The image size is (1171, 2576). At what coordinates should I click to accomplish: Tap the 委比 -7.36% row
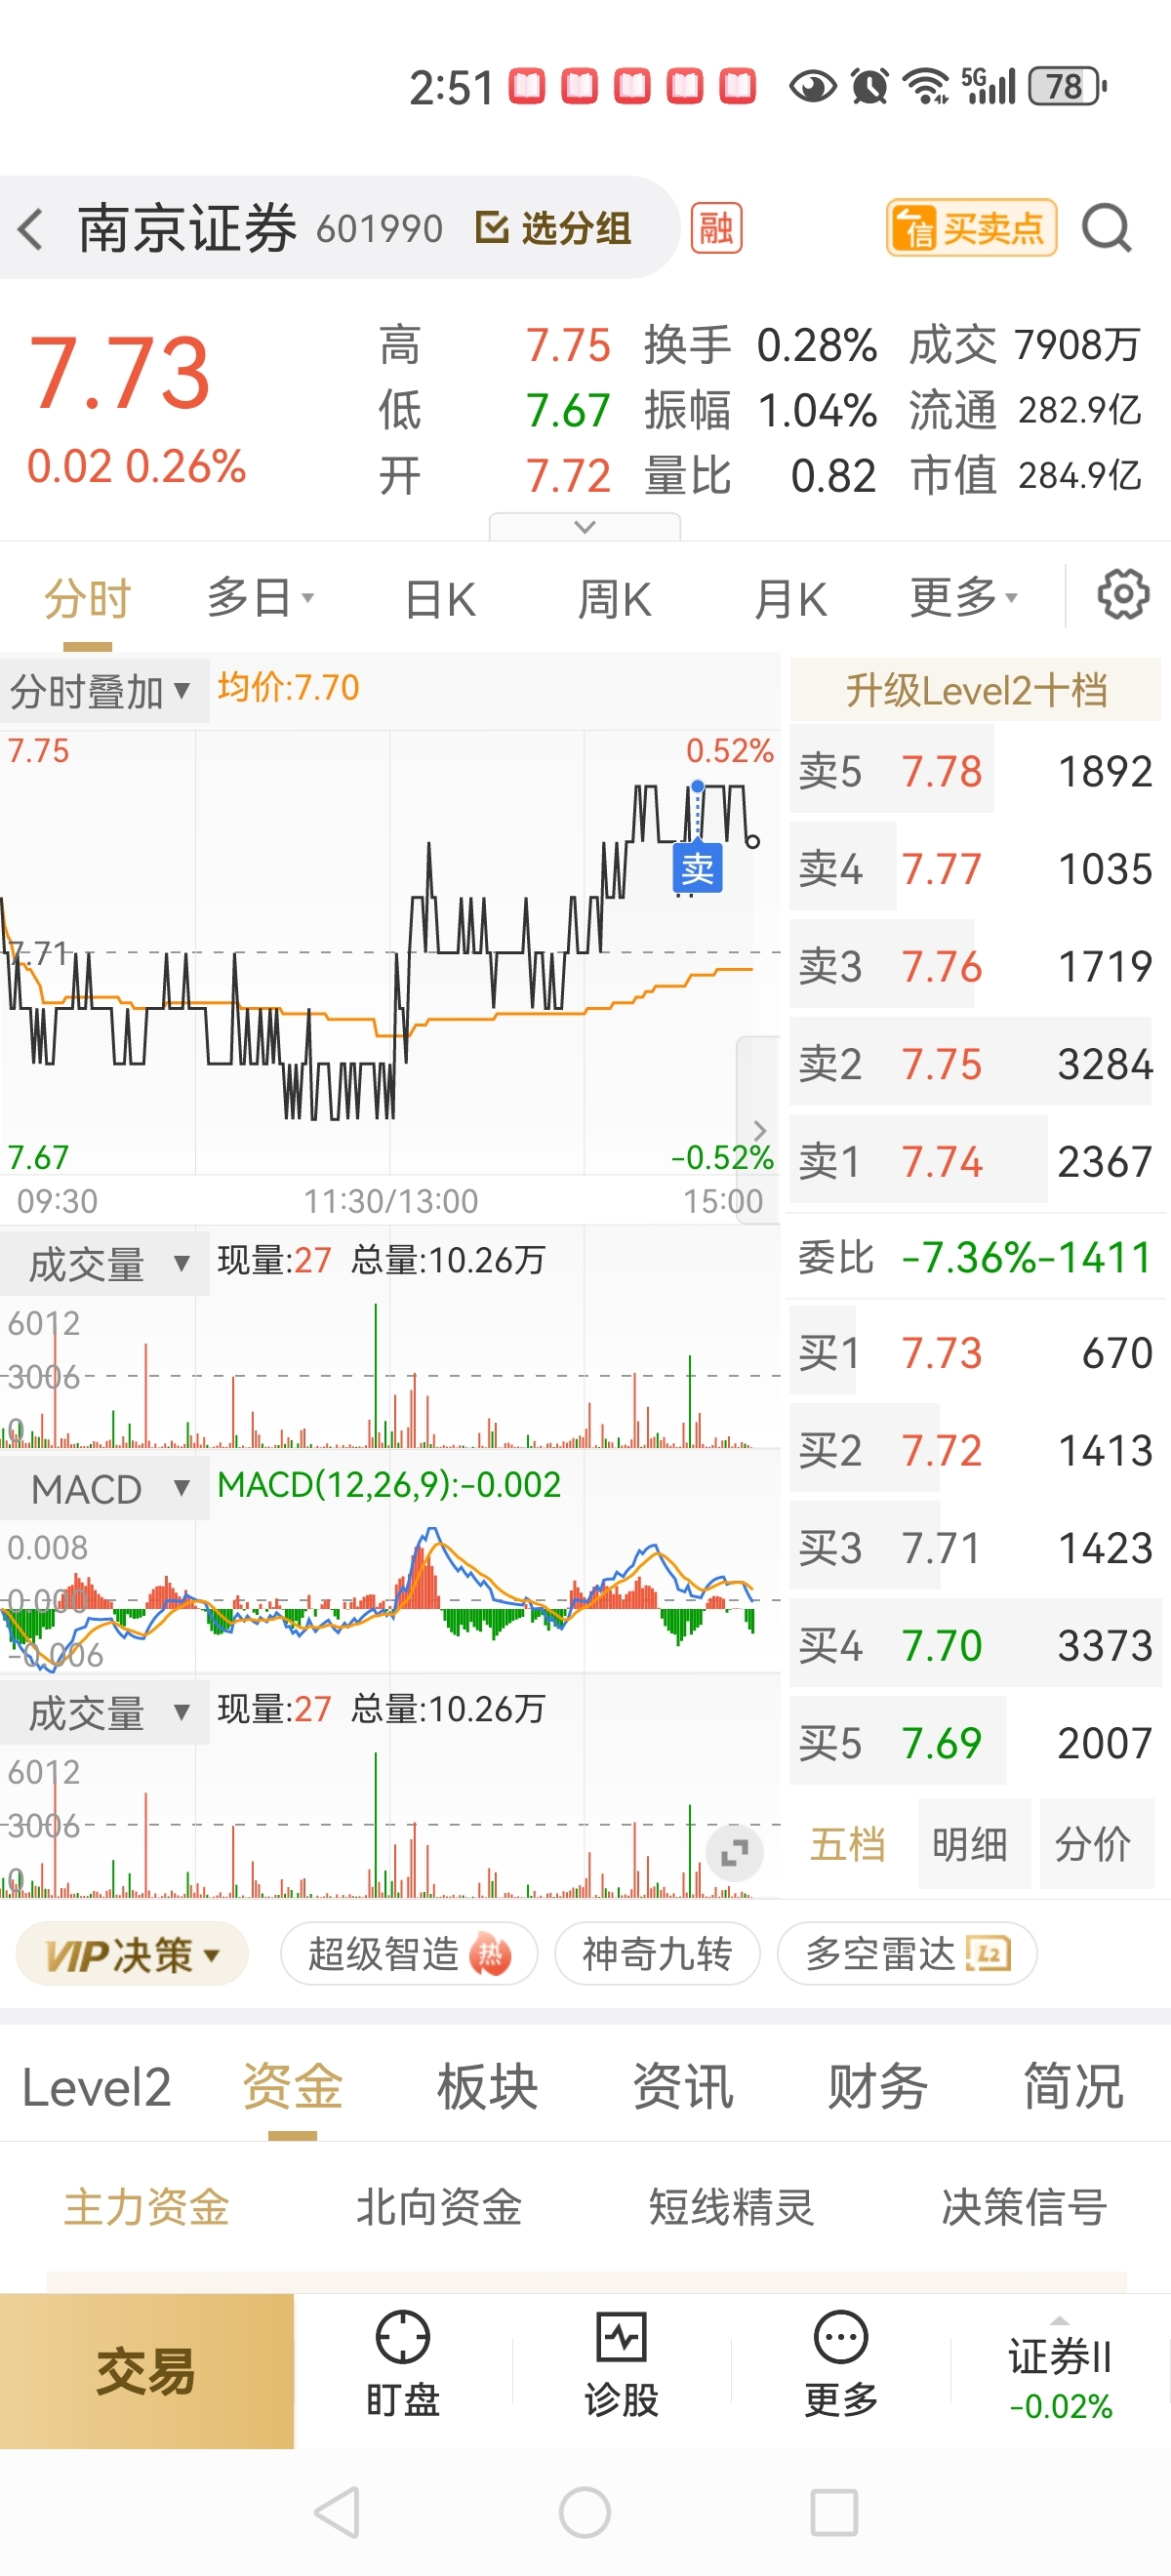[x=976, y=1257]
